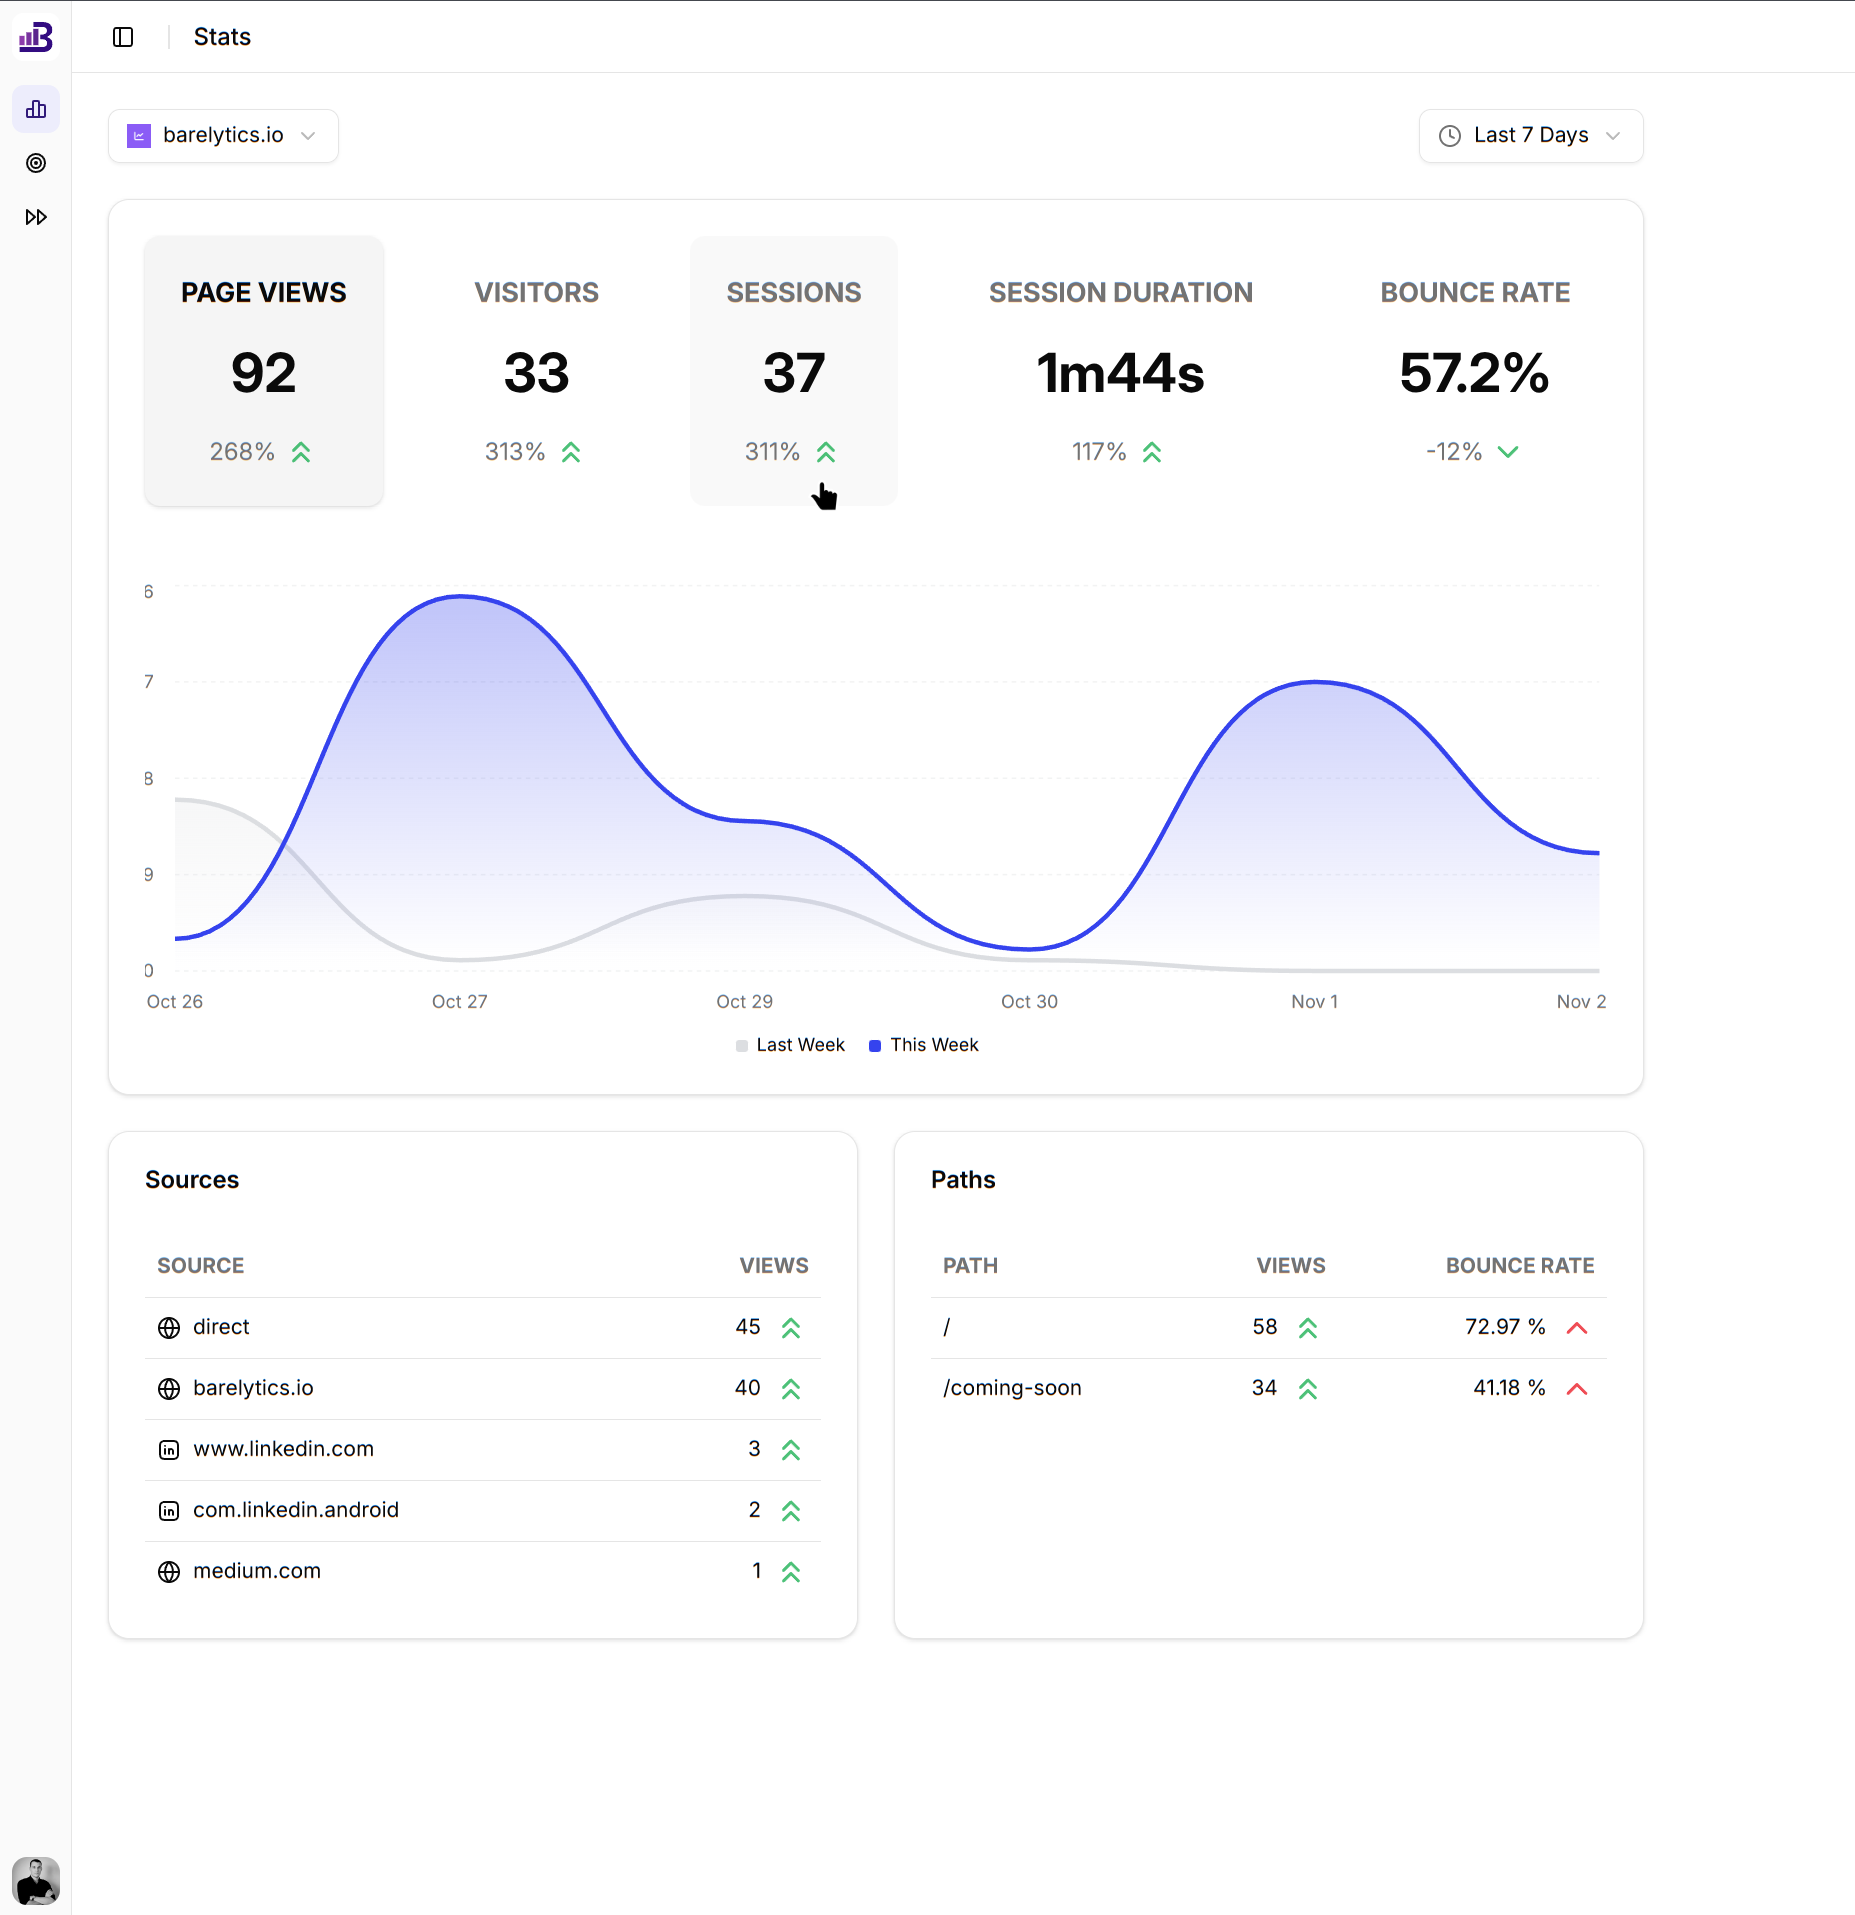Open the fast-forward funnels sidebar icon
This screenshot has width=1855, height=1915.
click(36, 217)
